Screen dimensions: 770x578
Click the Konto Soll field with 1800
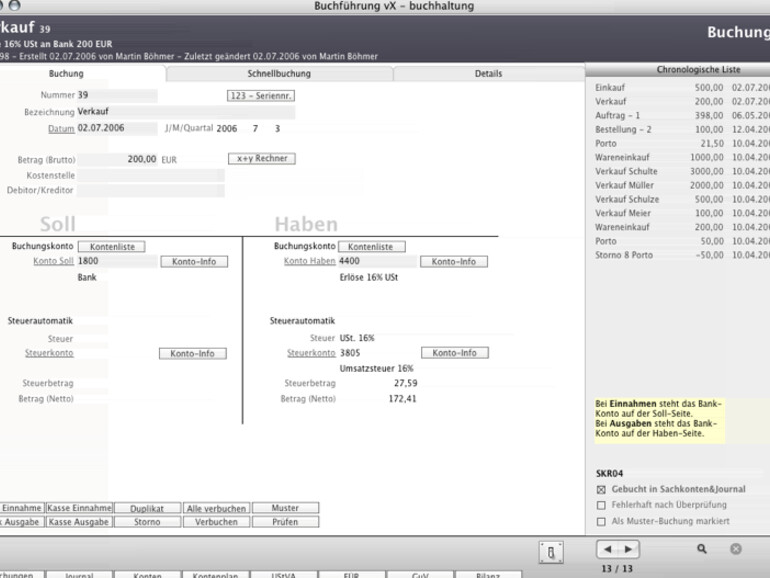117,261
